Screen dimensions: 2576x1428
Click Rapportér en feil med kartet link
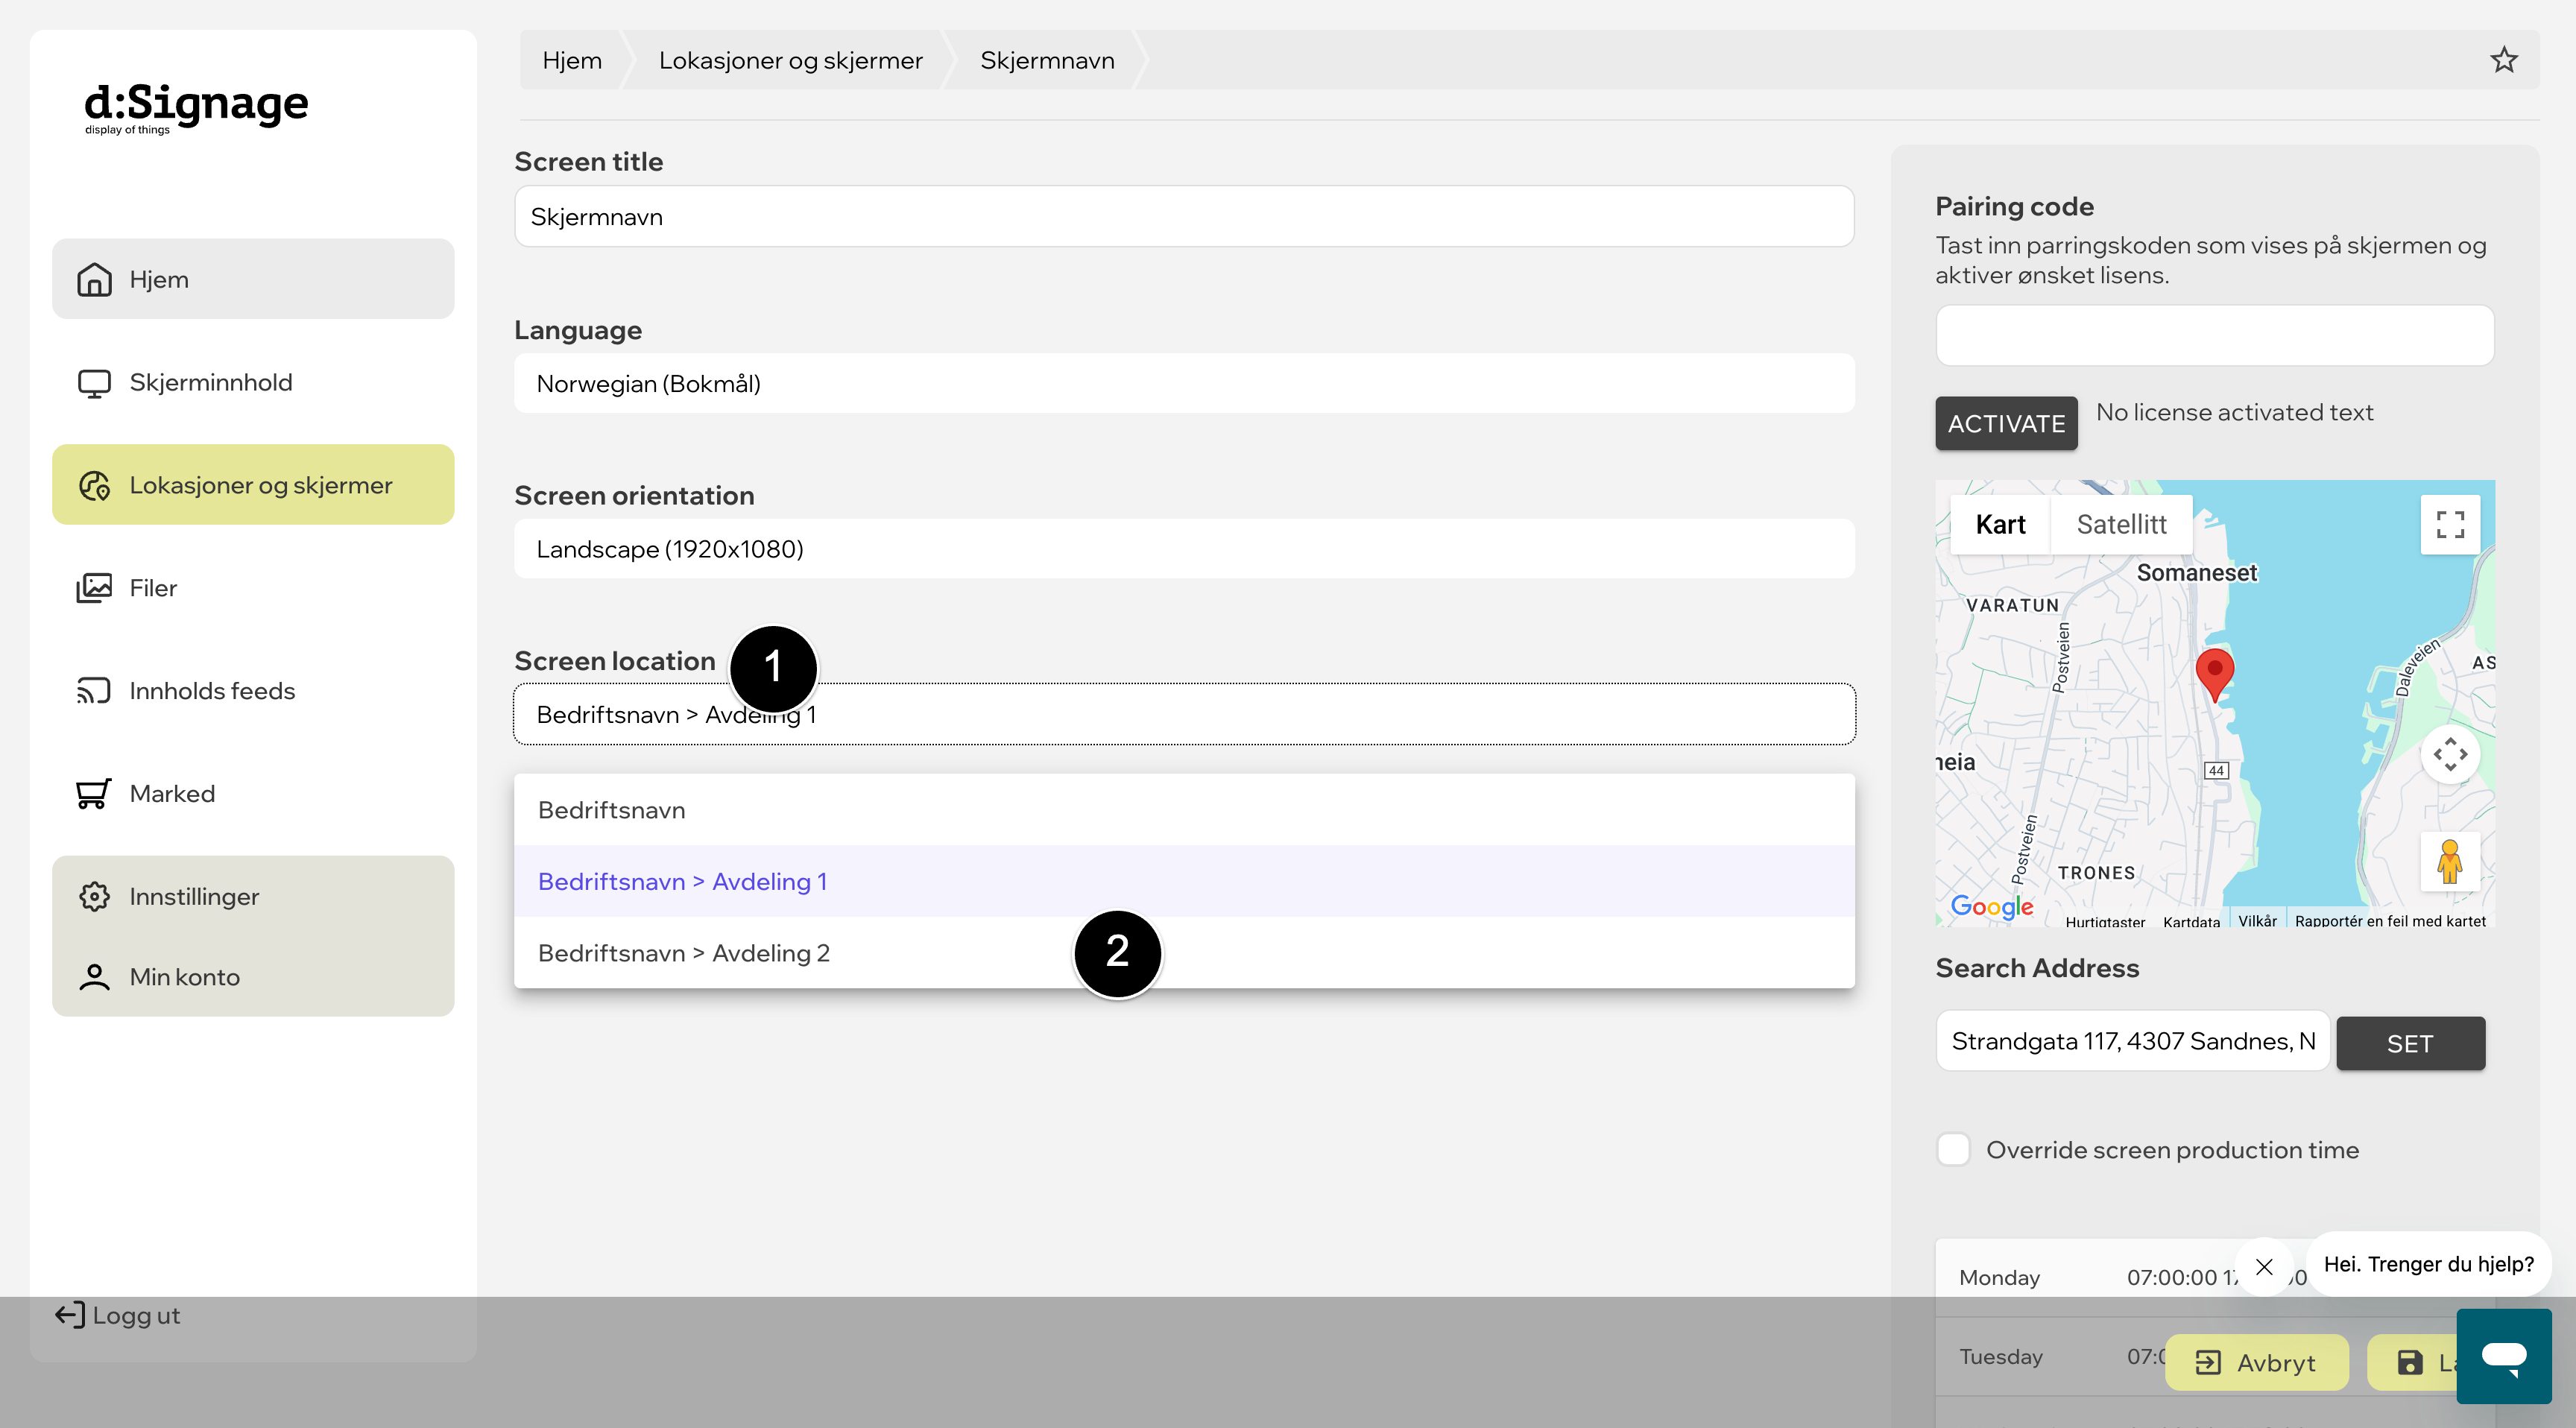click(x=2390, y=921)
